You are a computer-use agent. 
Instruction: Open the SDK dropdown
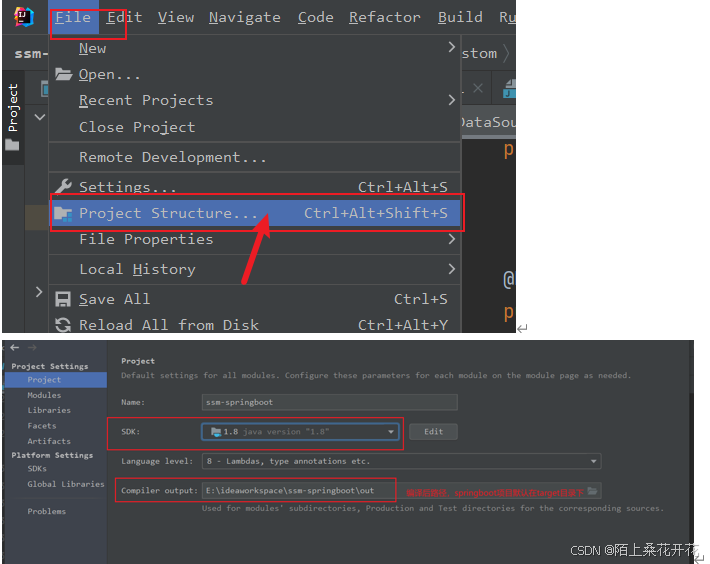coord(300,431)
